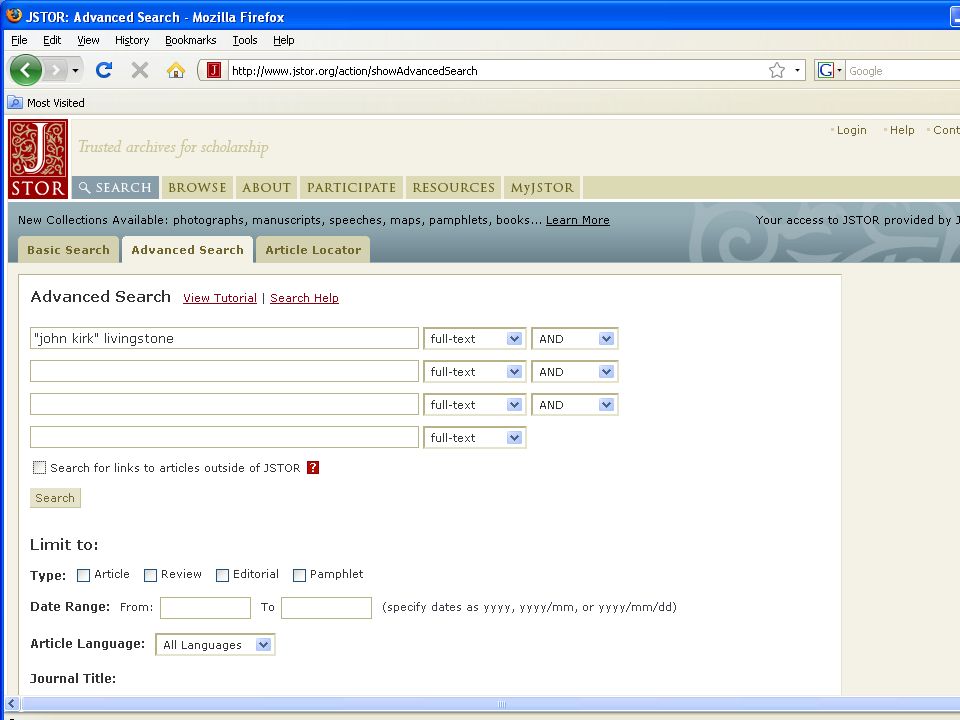Viewport: 960px width, 720px height.
Task: Open the All Languages article language dropdown
Action: [215, 645]
